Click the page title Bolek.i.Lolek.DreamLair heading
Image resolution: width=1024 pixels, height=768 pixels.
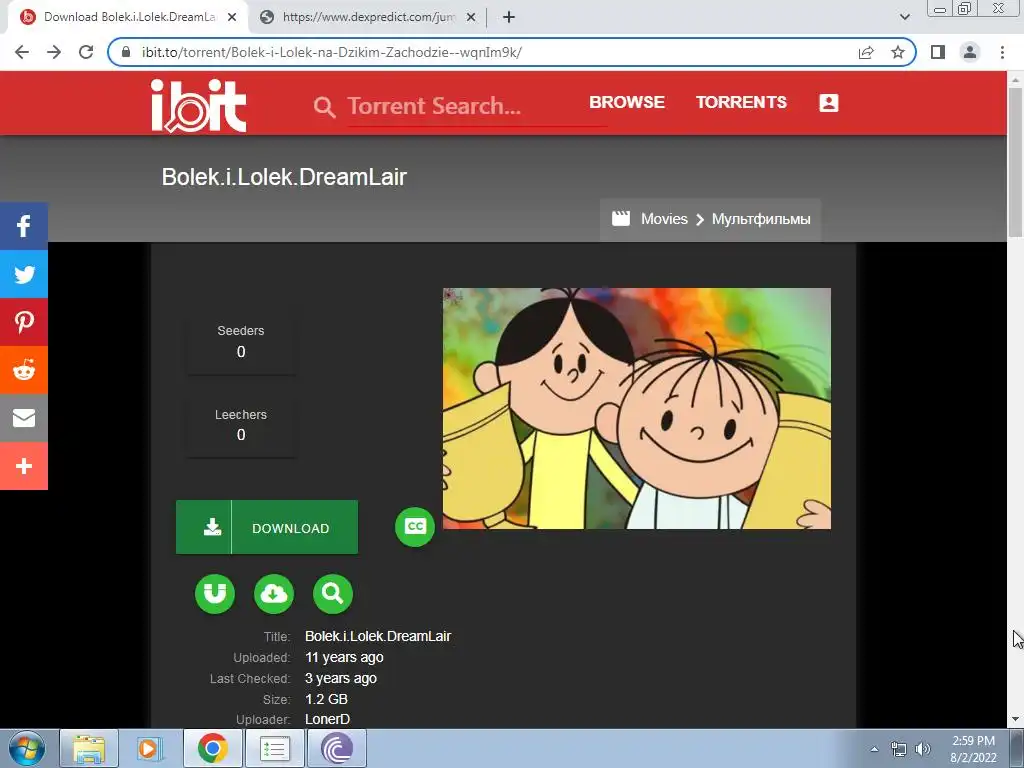(x=284, y=177)
